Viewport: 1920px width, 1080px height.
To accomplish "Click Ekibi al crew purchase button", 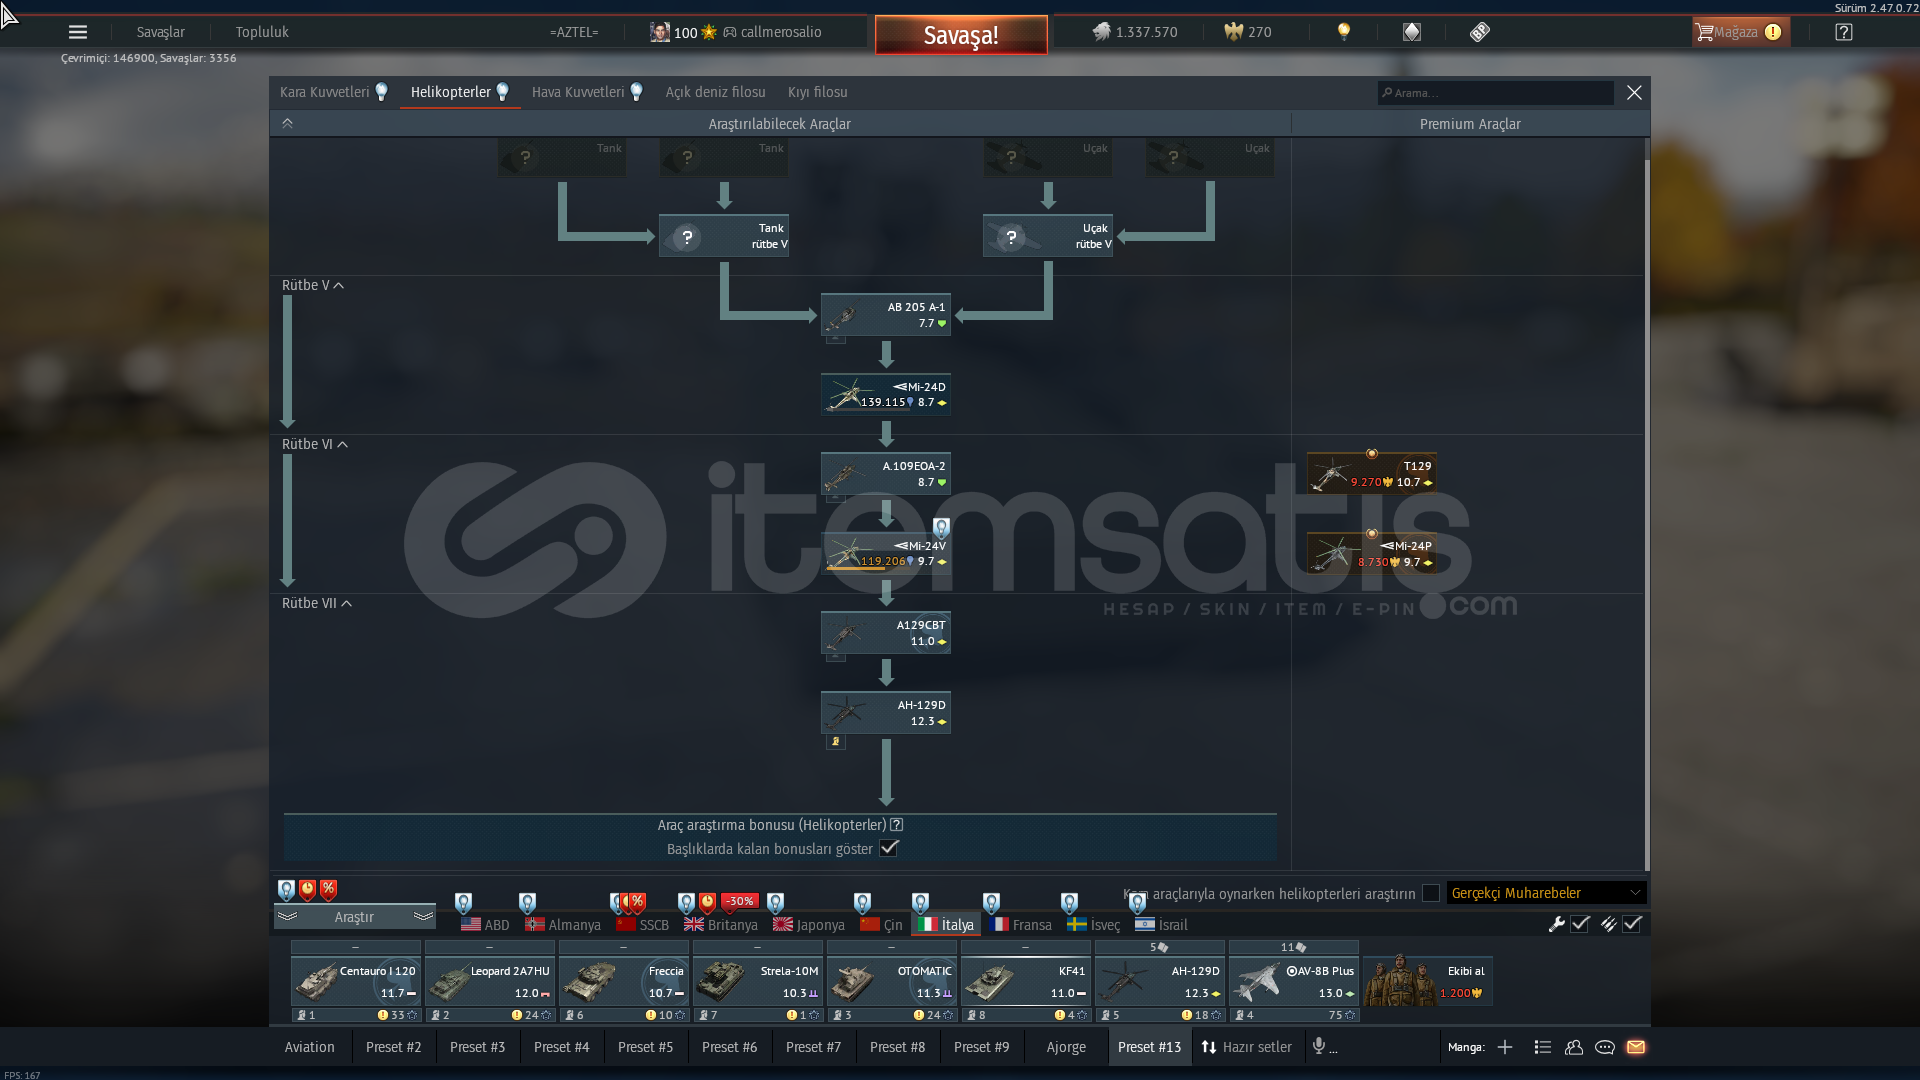I will pyautogui.click(x=1428, y=981).
